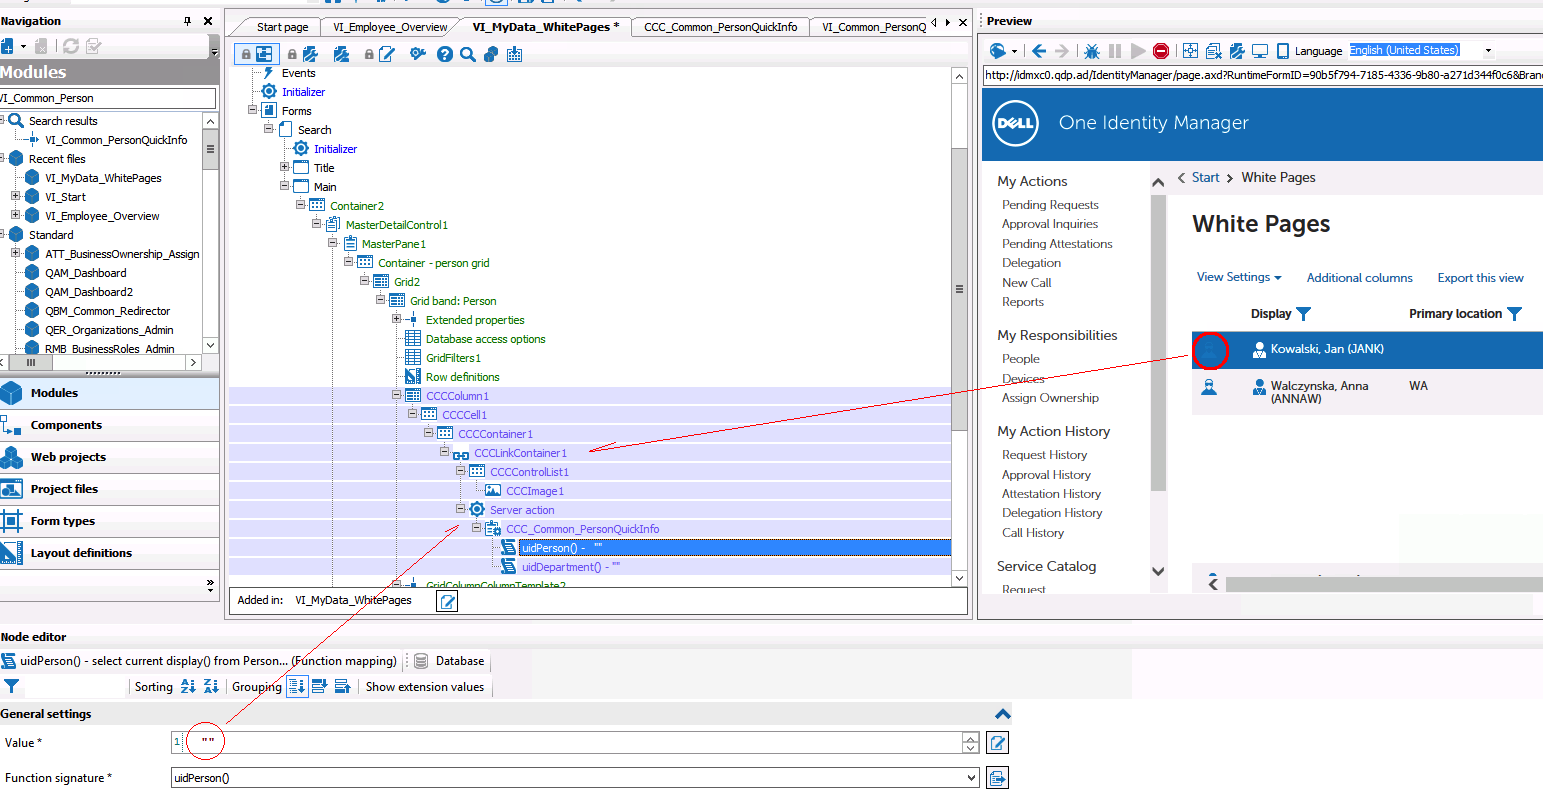Collapse the Forms tree node
This screenshot has width=1543, height=791.
pos(253,110)
